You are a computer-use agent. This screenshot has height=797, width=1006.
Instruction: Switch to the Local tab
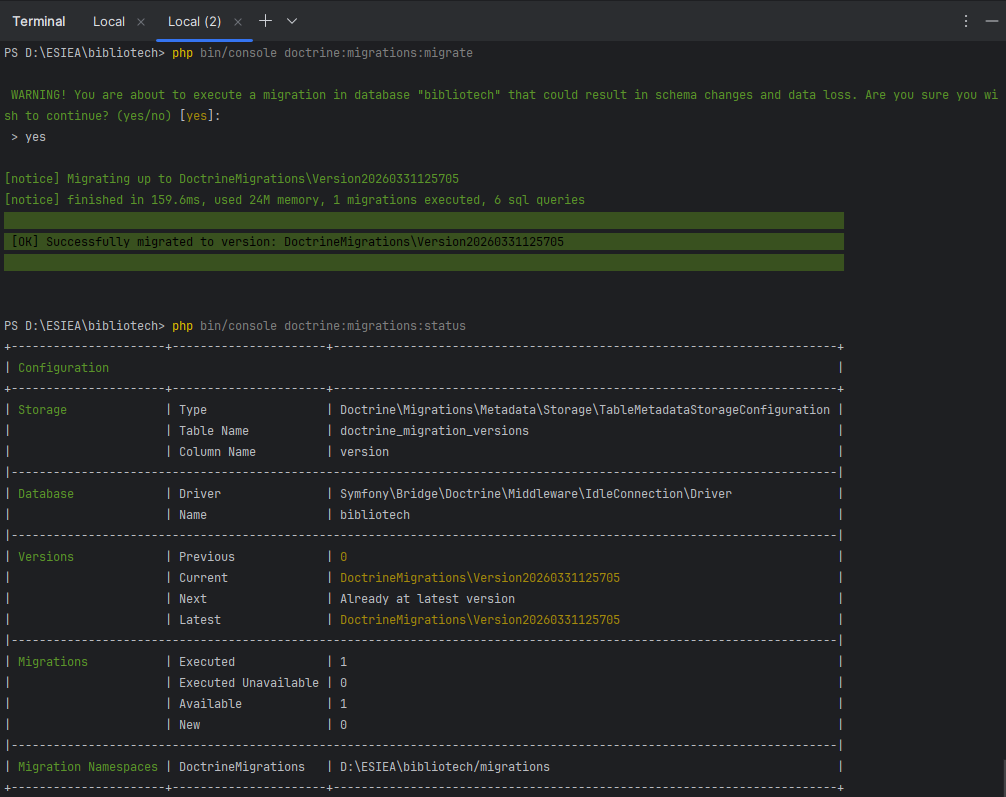coord(109,21)
